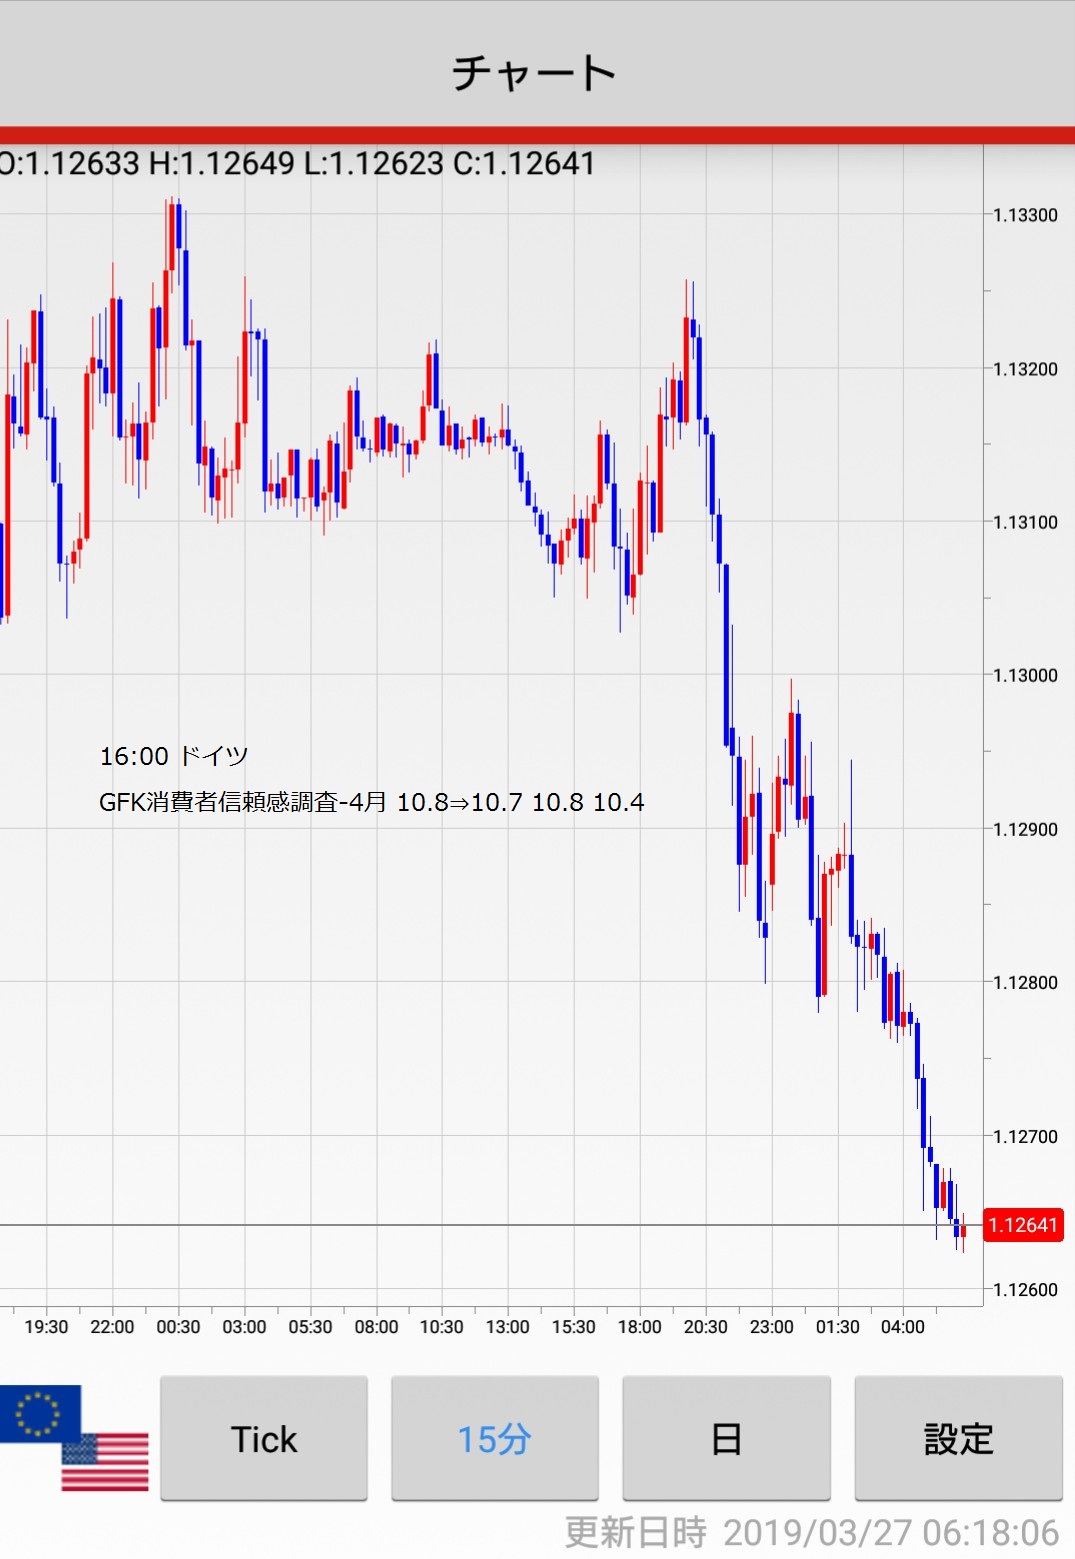Tap the latest candlestick at right edge
1075x1559 pixels.
tap(963, 1232)
